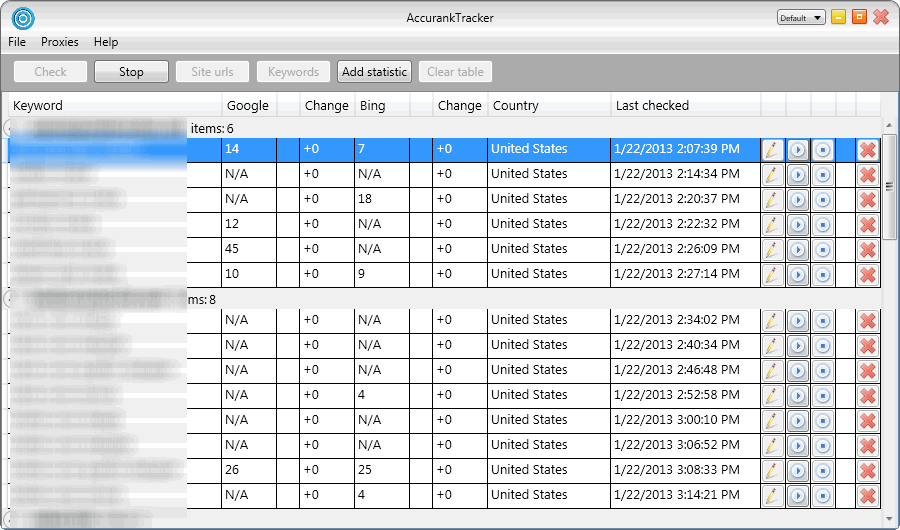Stop check for row checked 2:20:37 PM
This screenshot has height=530, width=900.
(x=823, y=200)
